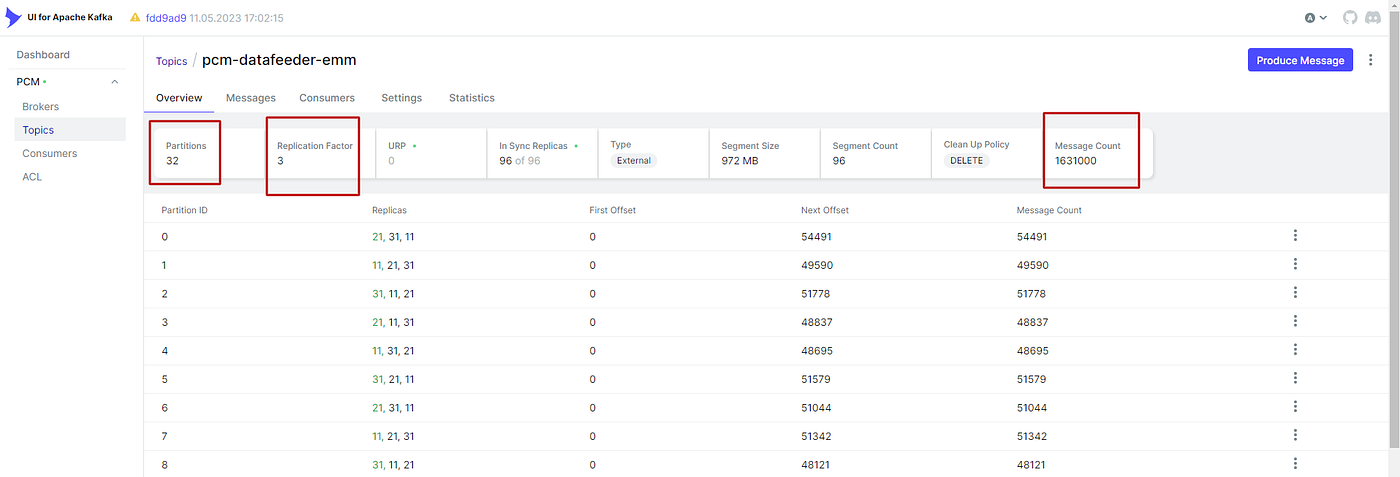1400x477 pixels.
Task: Click the Message Count cell 49590
Action: [1032, 265]
